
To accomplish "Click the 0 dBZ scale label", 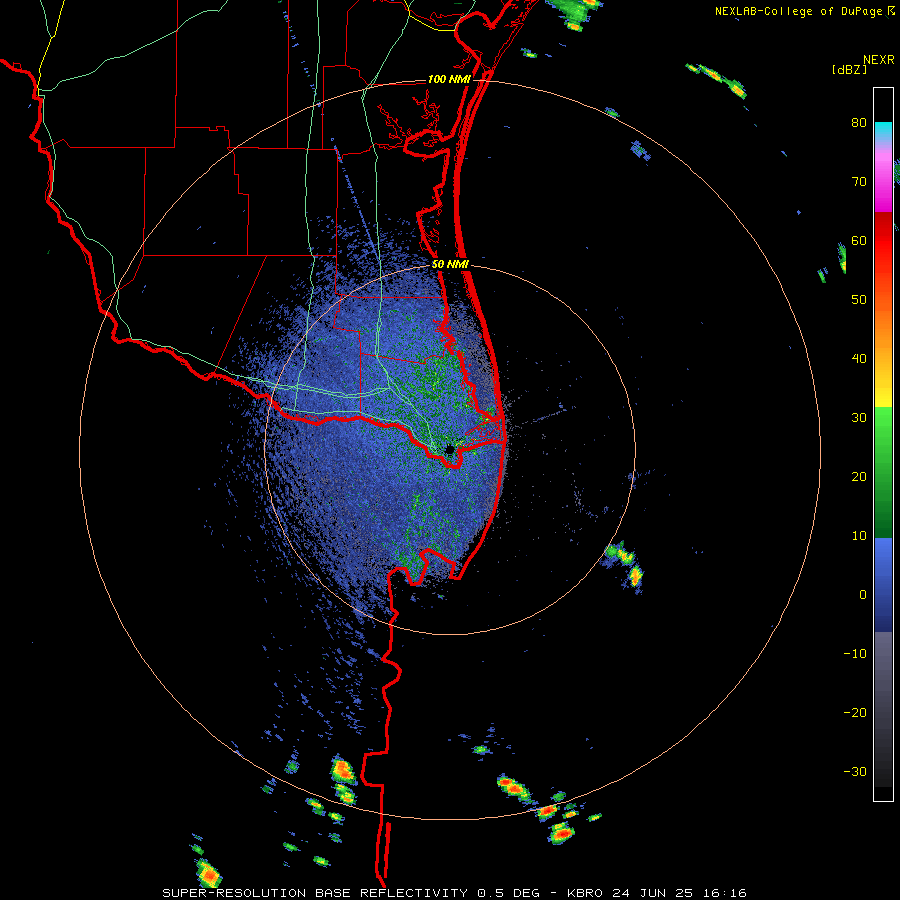I will pos(863,595).
